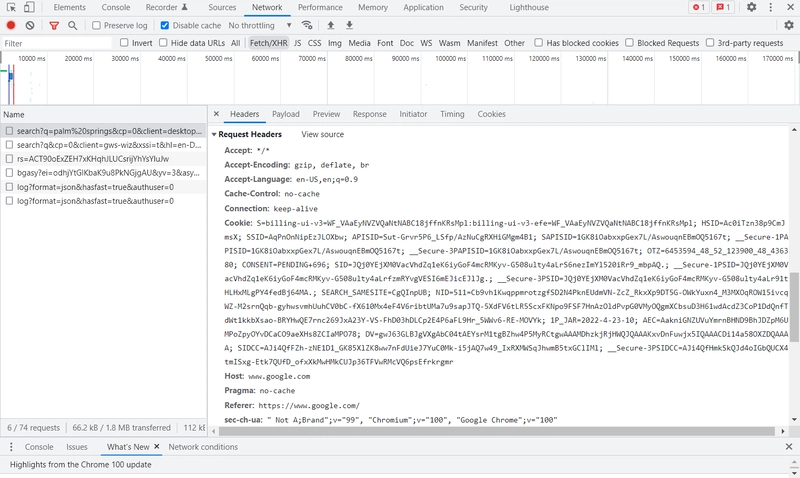Toggle the filter funnel icon
Screen dimensions: 800x478
click(x=54, y=25)
